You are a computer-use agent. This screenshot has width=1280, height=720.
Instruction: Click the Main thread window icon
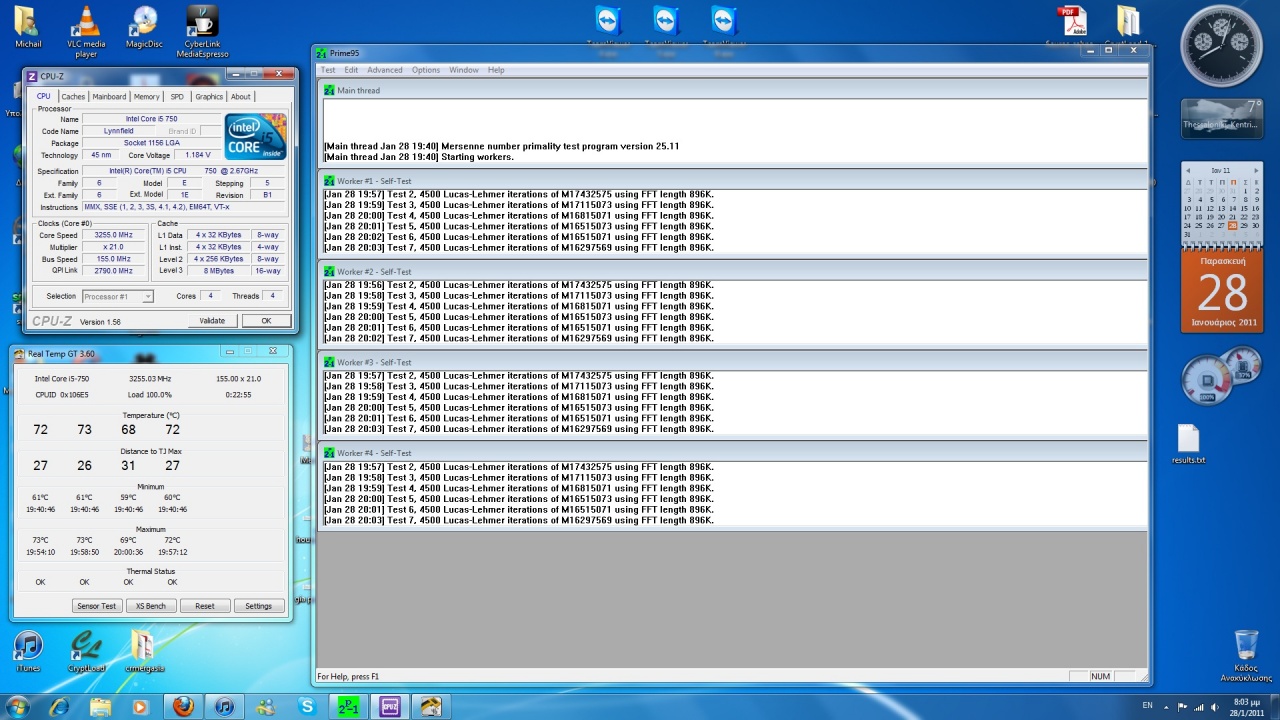pyautogui.click(x=329, y=90)
